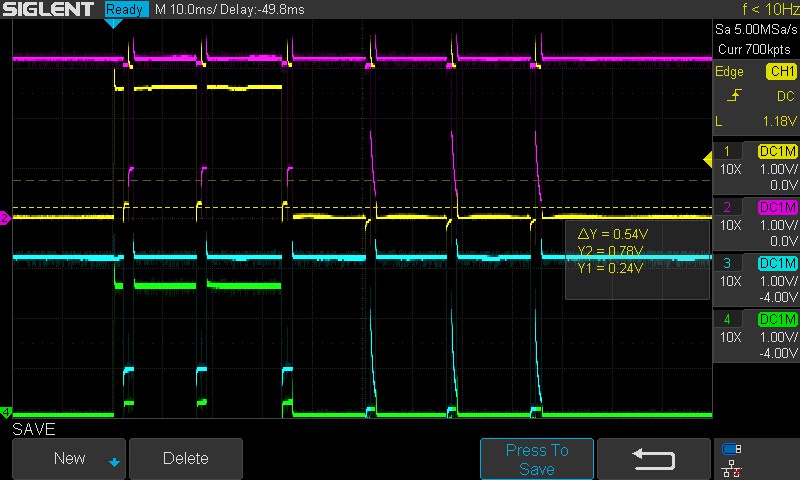Toggle channel 1 yellow DC1M badge

(778, 151)
